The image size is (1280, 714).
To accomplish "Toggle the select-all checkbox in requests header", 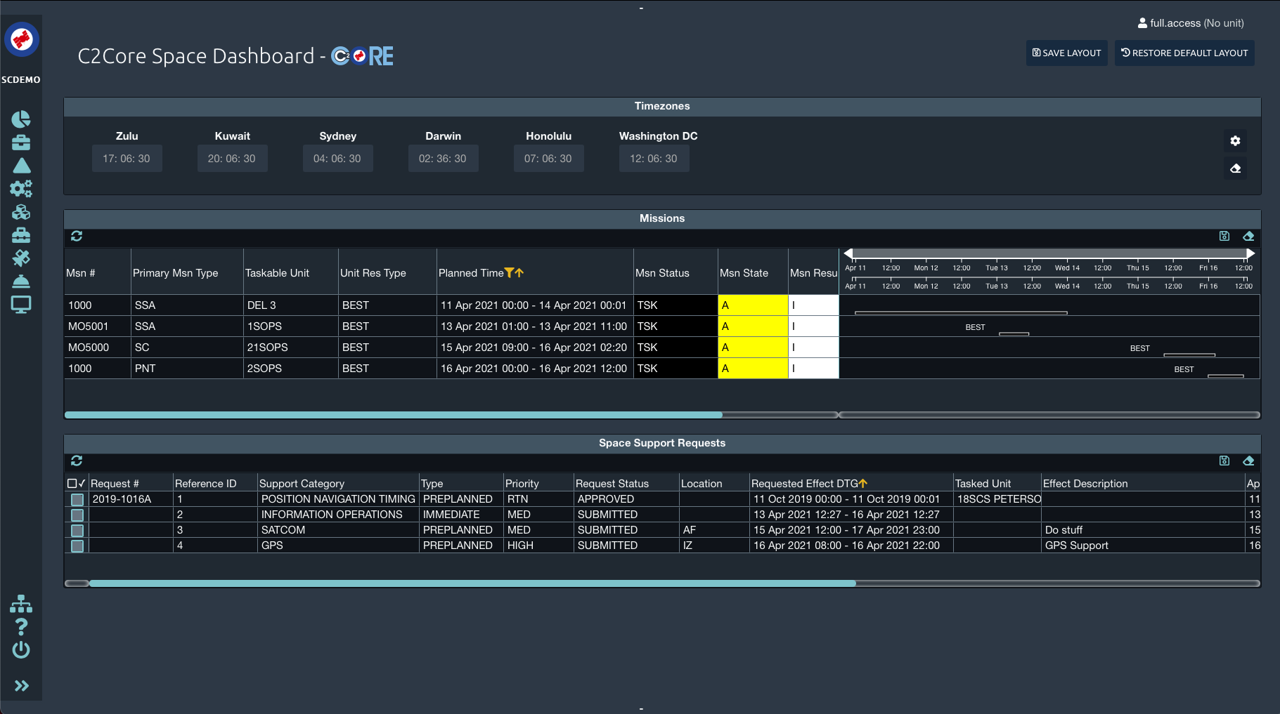I will (72, 484).
